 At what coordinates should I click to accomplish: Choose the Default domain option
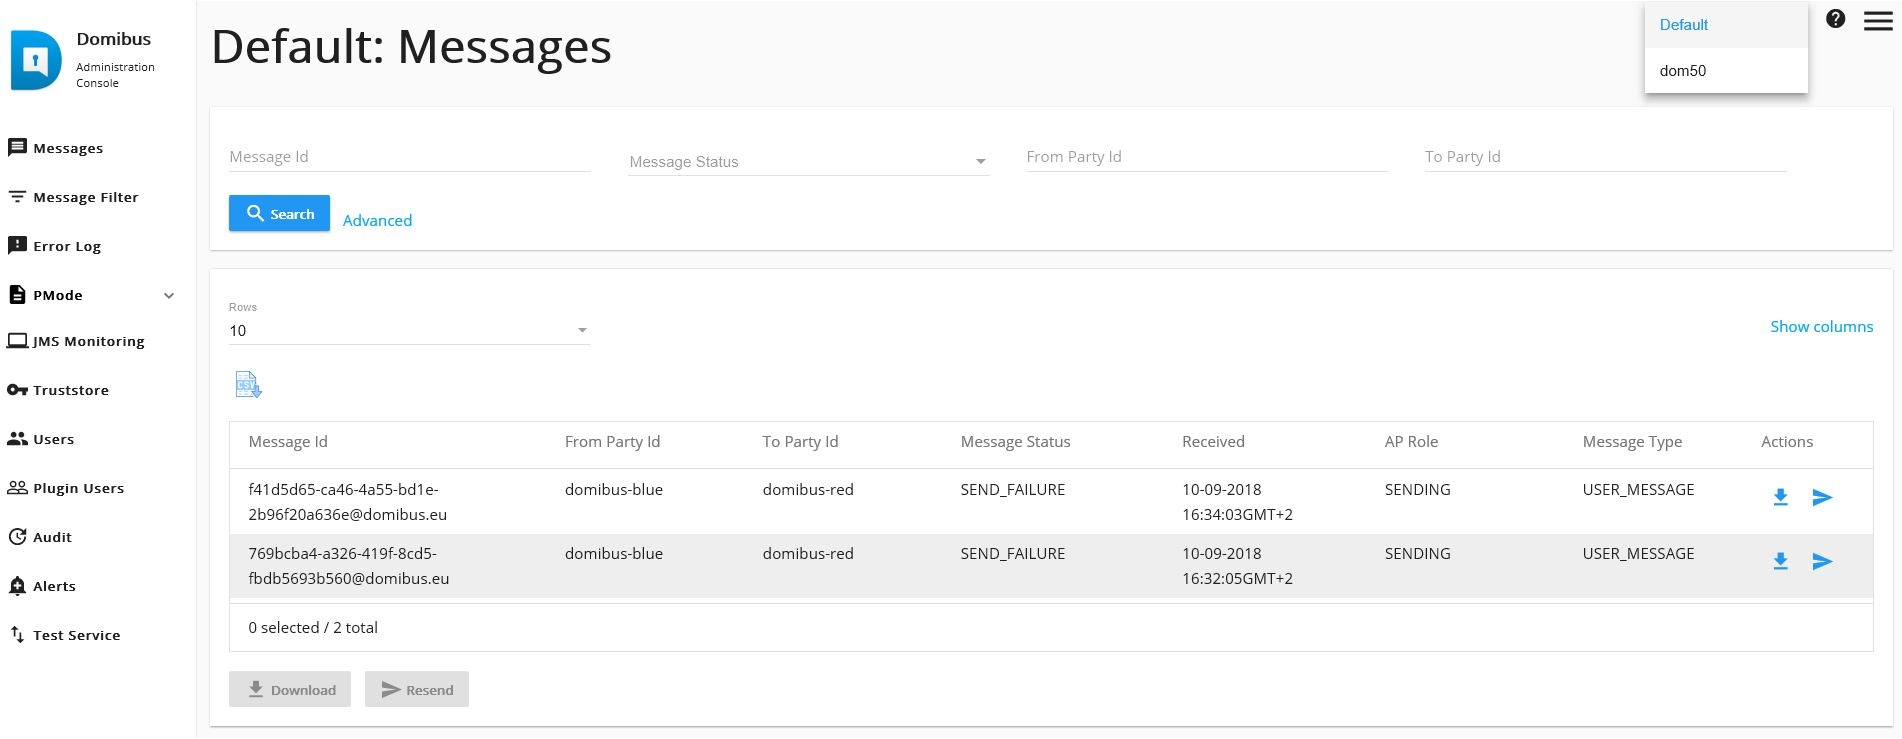coord(1684,25)
